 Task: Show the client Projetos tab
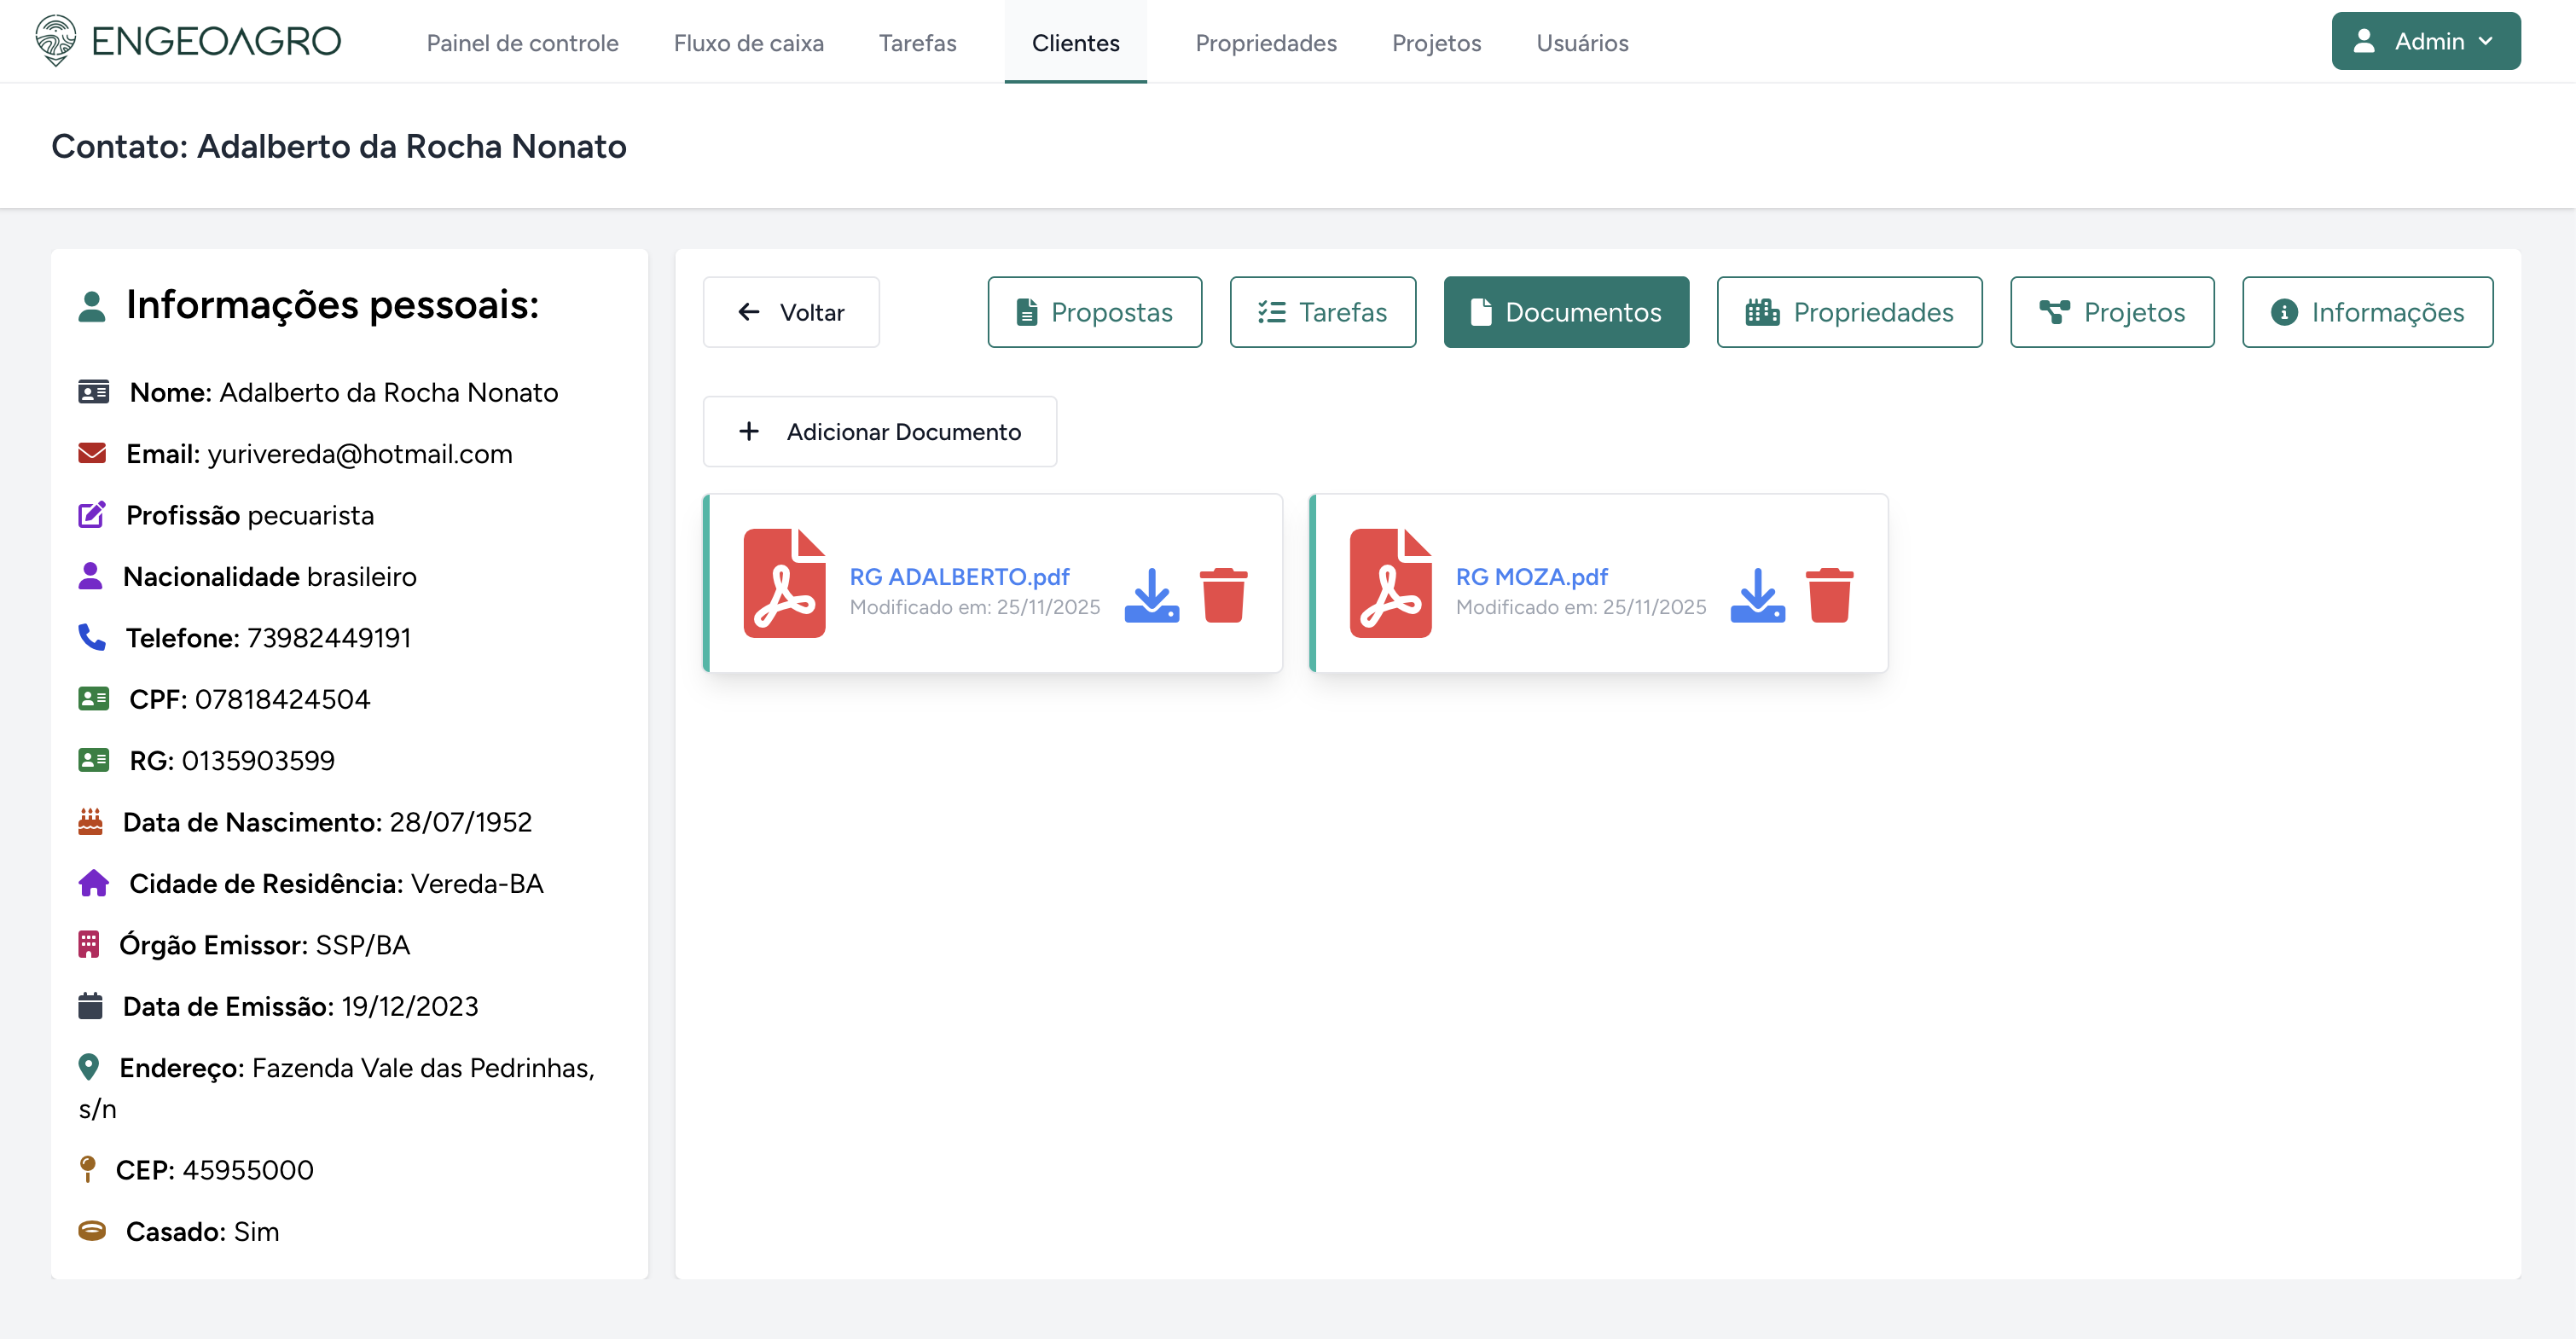(2111, 312)
